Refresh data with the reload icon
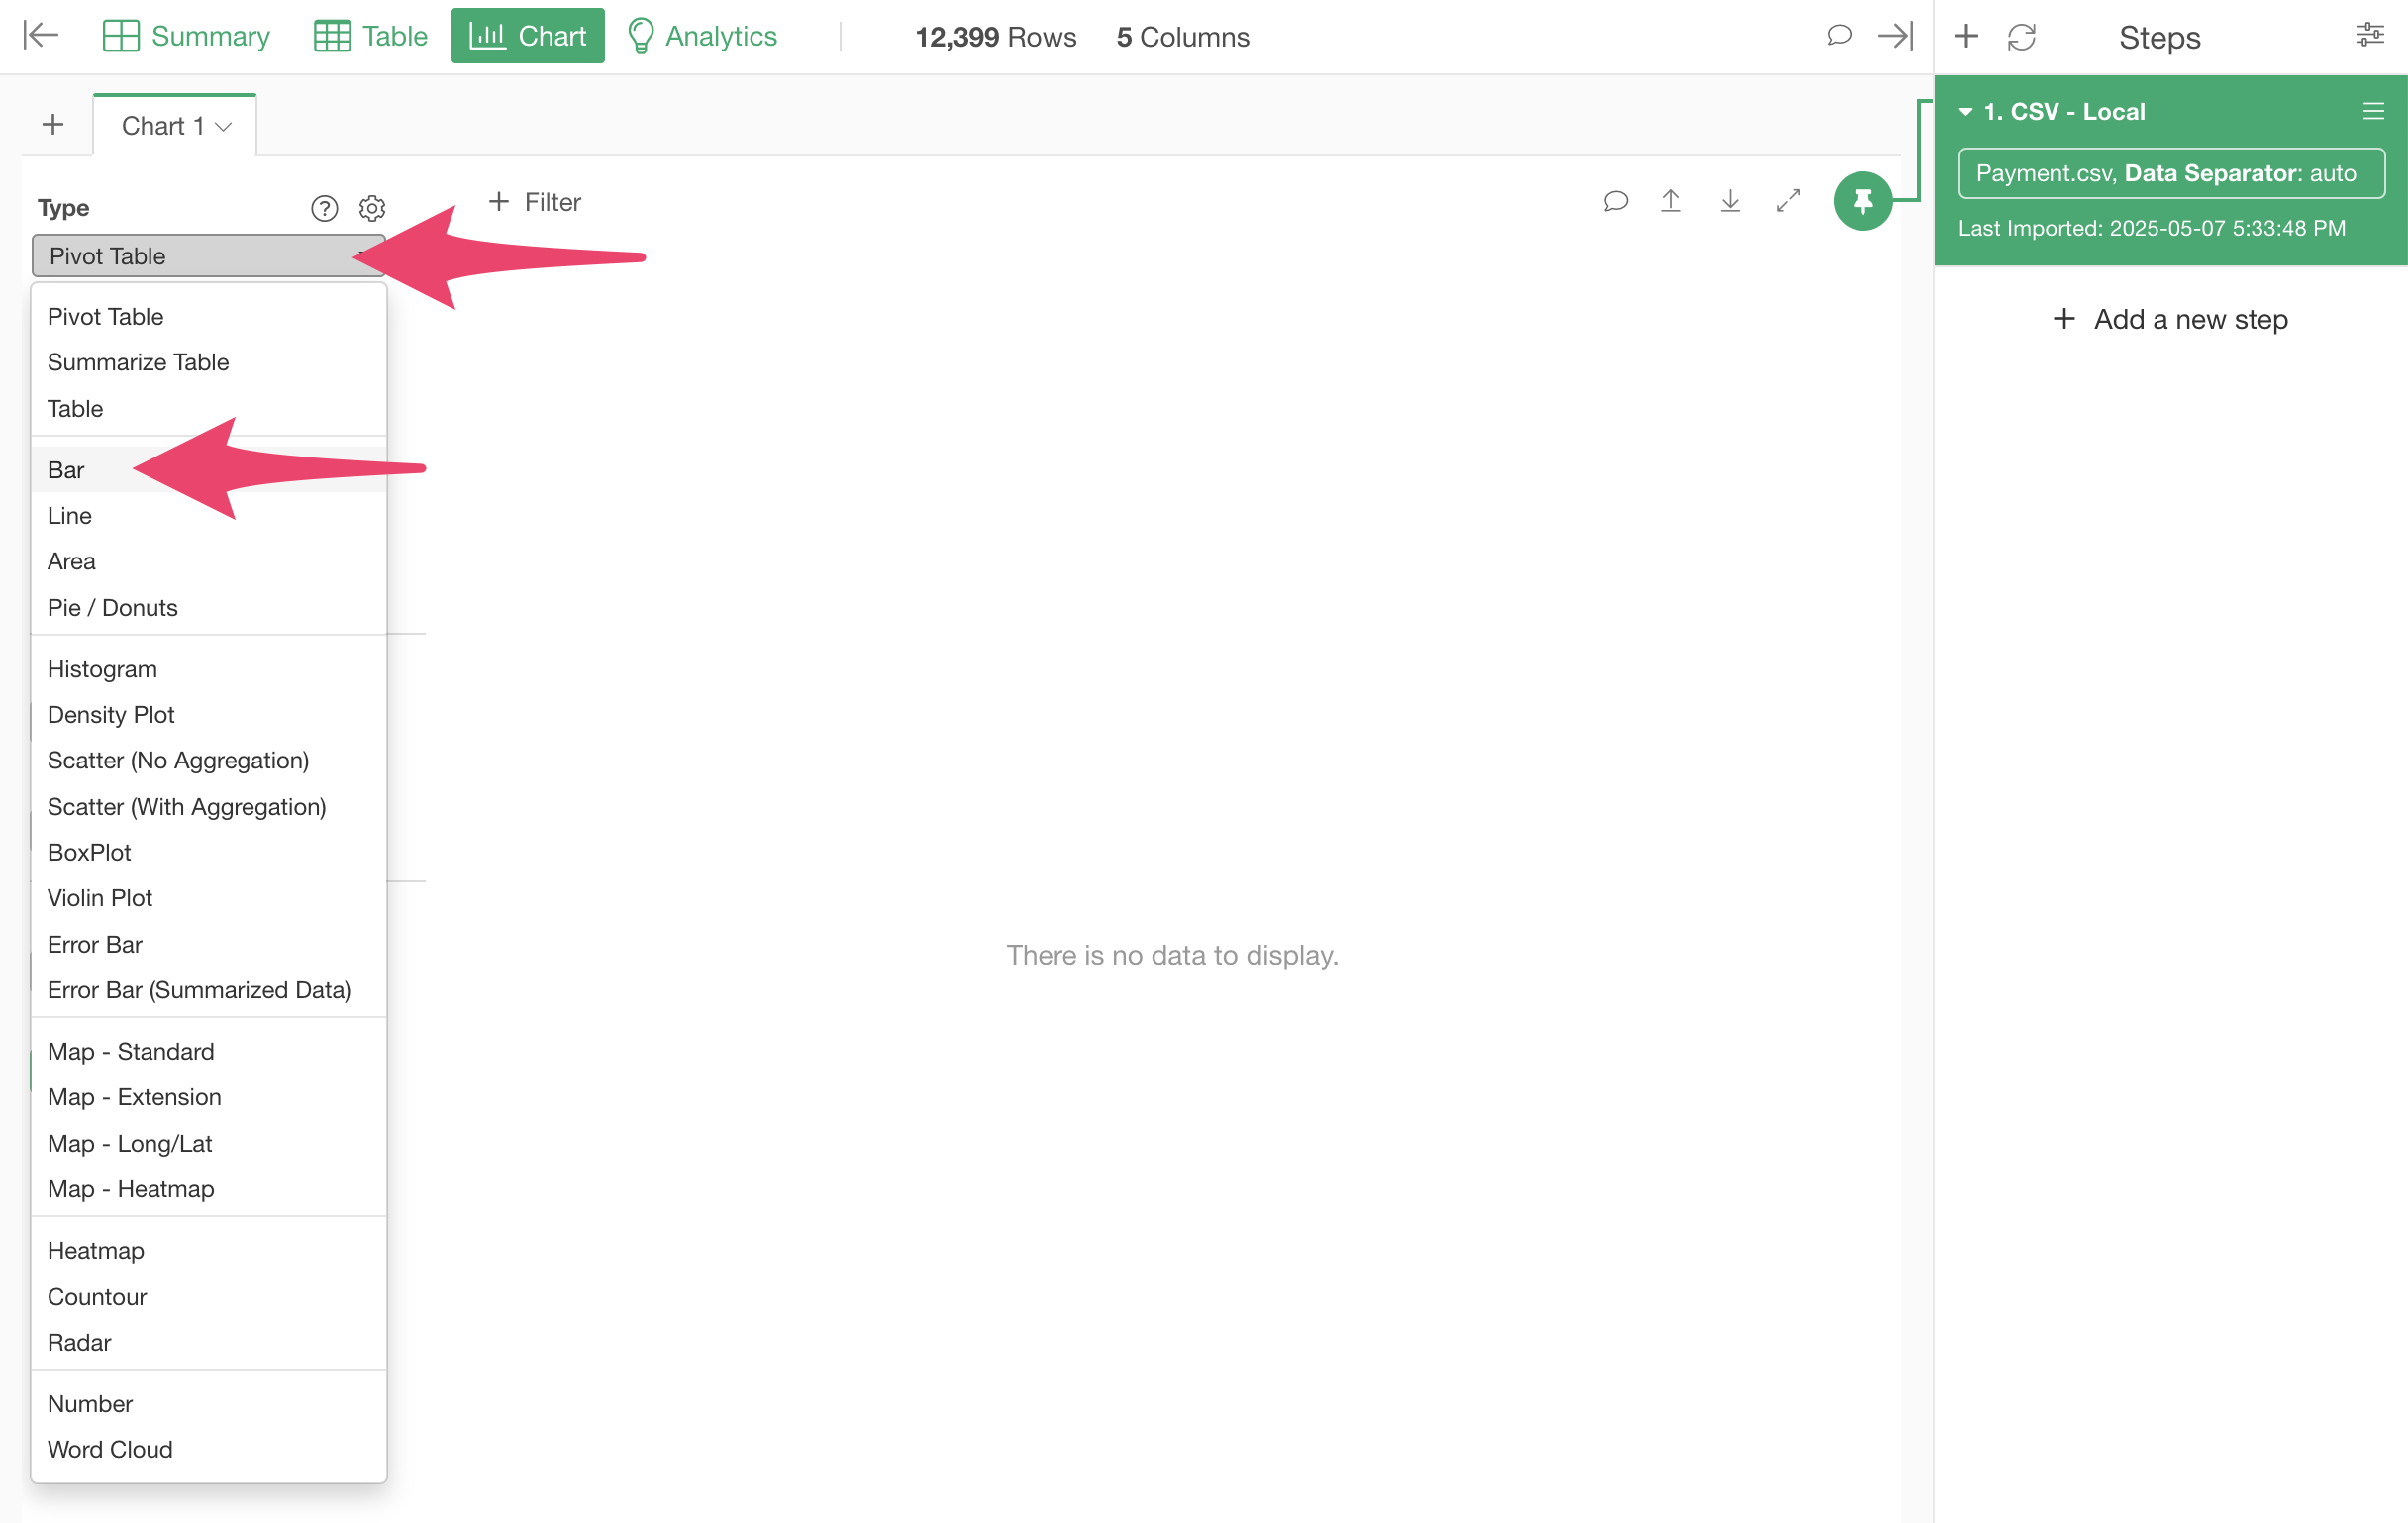 (2021, 37)
